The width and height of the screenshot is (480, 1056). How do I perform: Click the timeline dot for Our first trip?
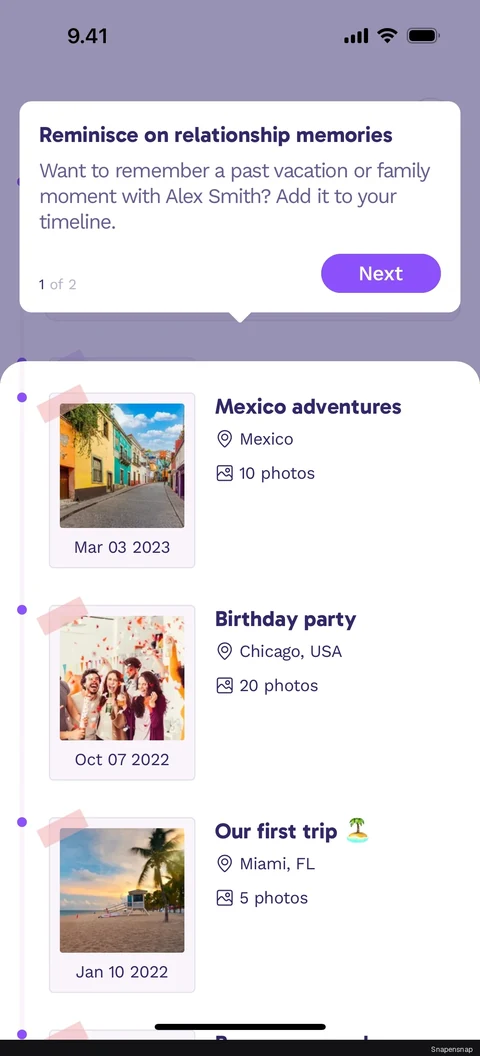22,822
